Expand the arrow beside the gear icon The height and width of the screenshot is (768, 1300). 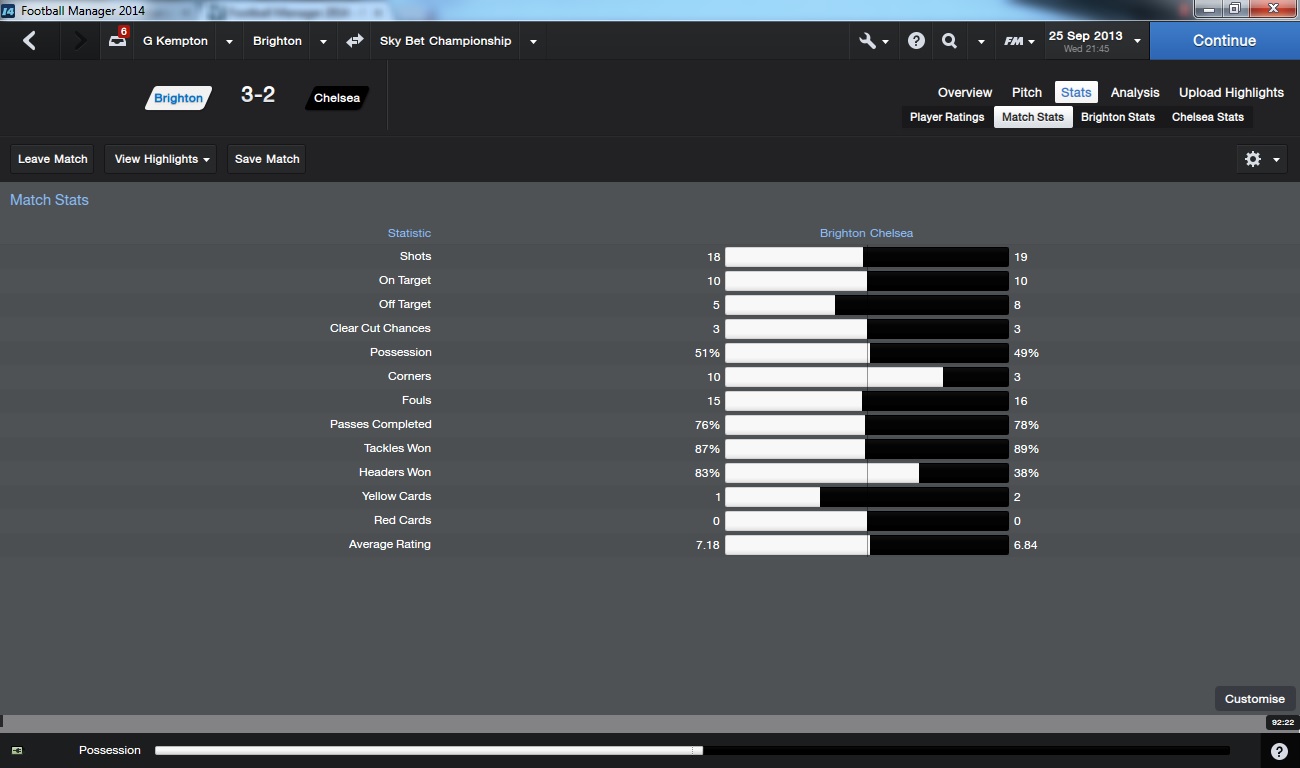tap(1276, 160)
